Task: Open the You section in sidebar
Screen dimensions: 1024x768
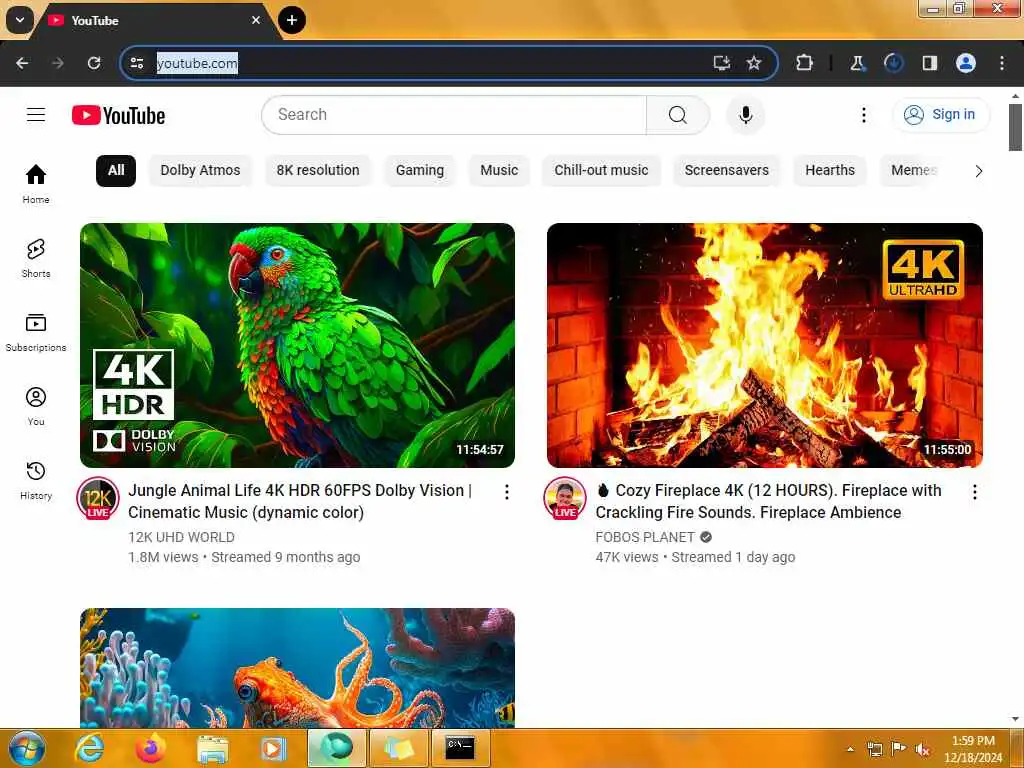Action: [36, 406]
